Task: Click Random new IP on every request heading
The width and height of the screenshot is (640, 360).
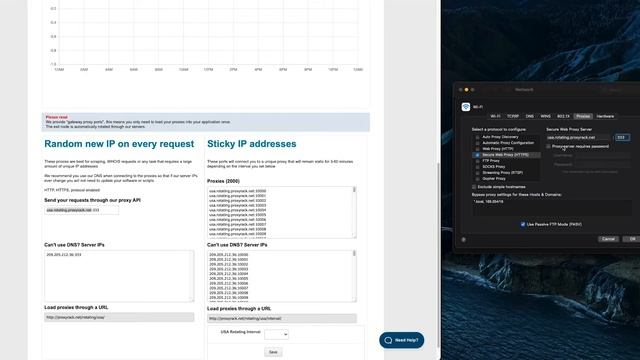Action: tap(119, 144)
